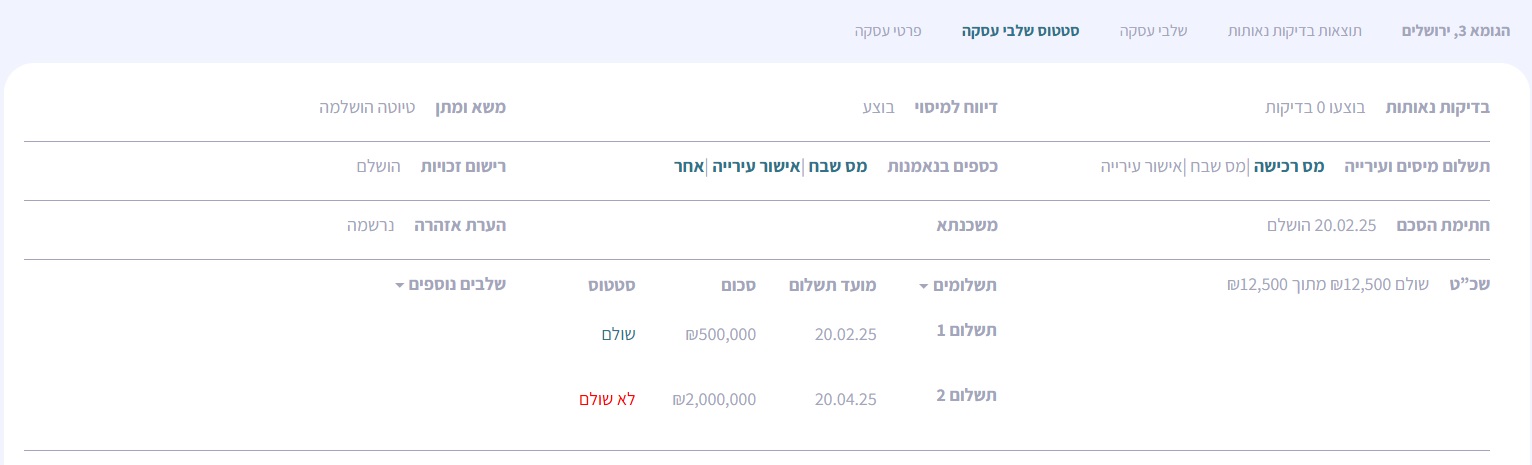Select מס שבח under כספים בנאמנות
The height and width of the screenshot is (465, 1532).
(837, 167)
